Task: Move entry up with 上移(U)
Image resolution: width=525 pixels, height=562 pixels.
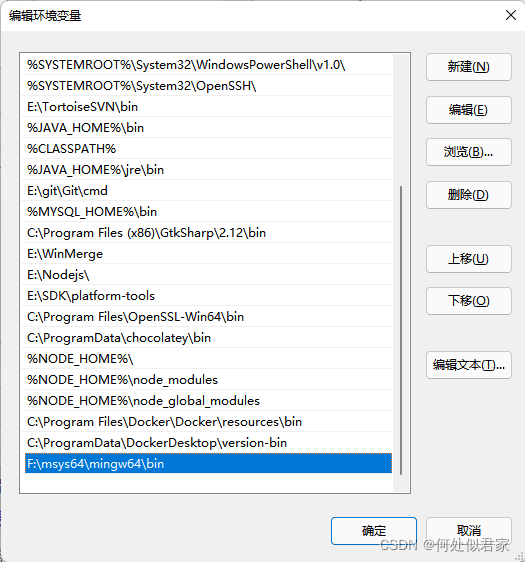Action: (468, 259)
